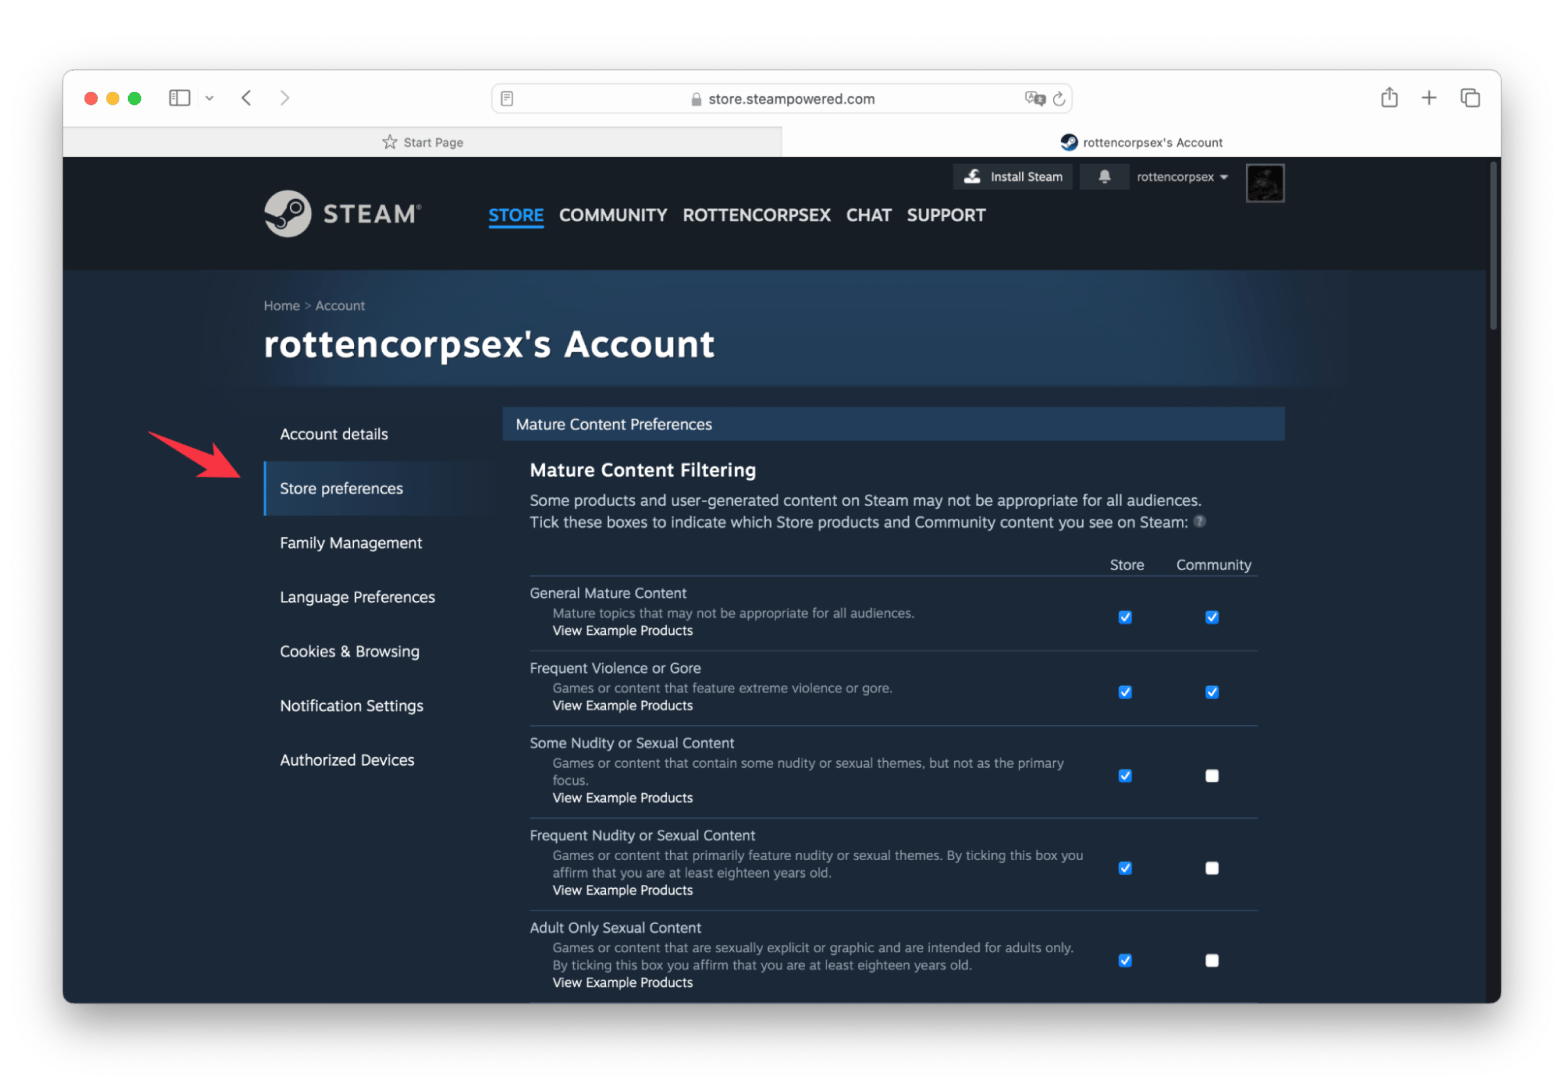The image size is (1560, 1086).
Task: Click the Steam logo in the header
Action: coord(343,214)
